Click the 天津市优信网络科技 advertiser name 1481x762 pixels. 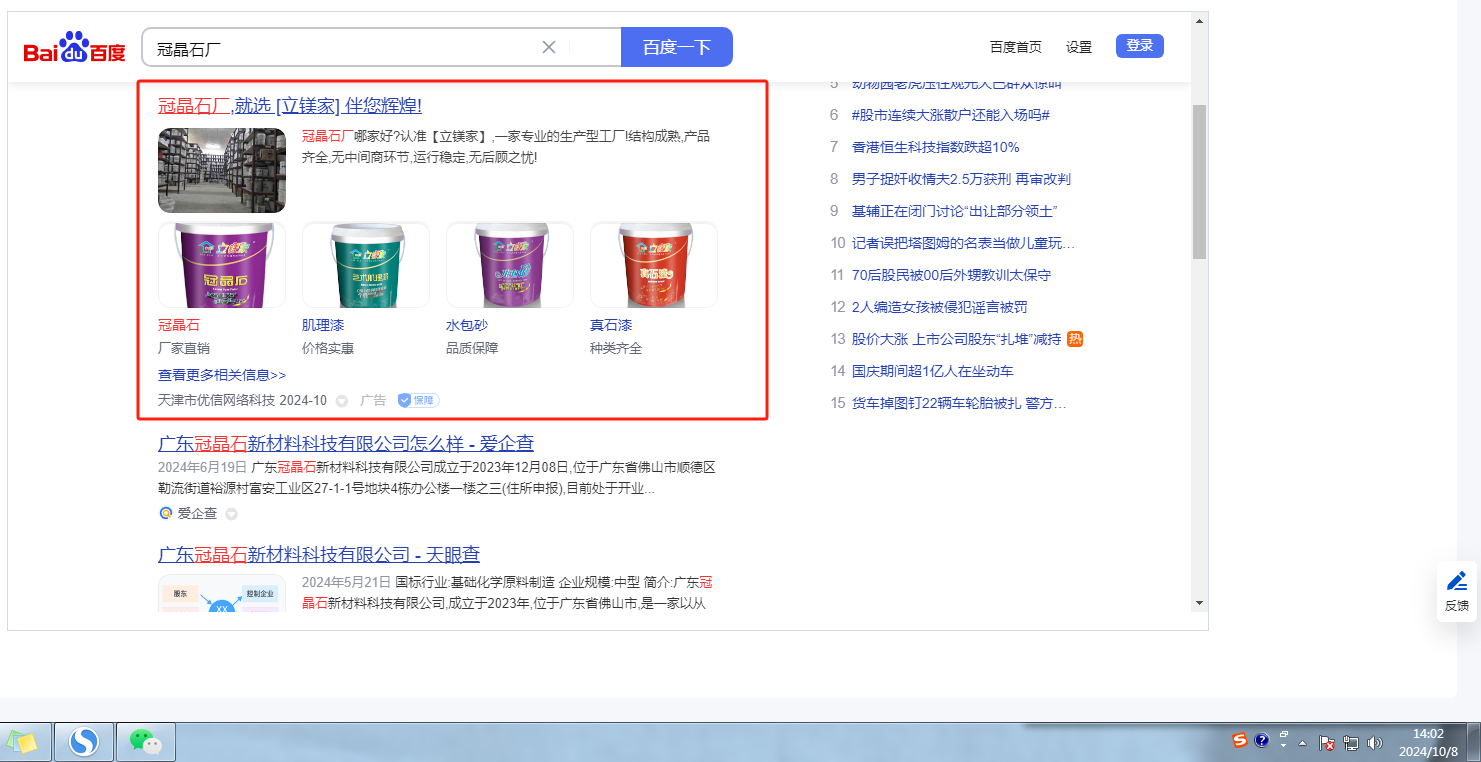click(216, 400)
